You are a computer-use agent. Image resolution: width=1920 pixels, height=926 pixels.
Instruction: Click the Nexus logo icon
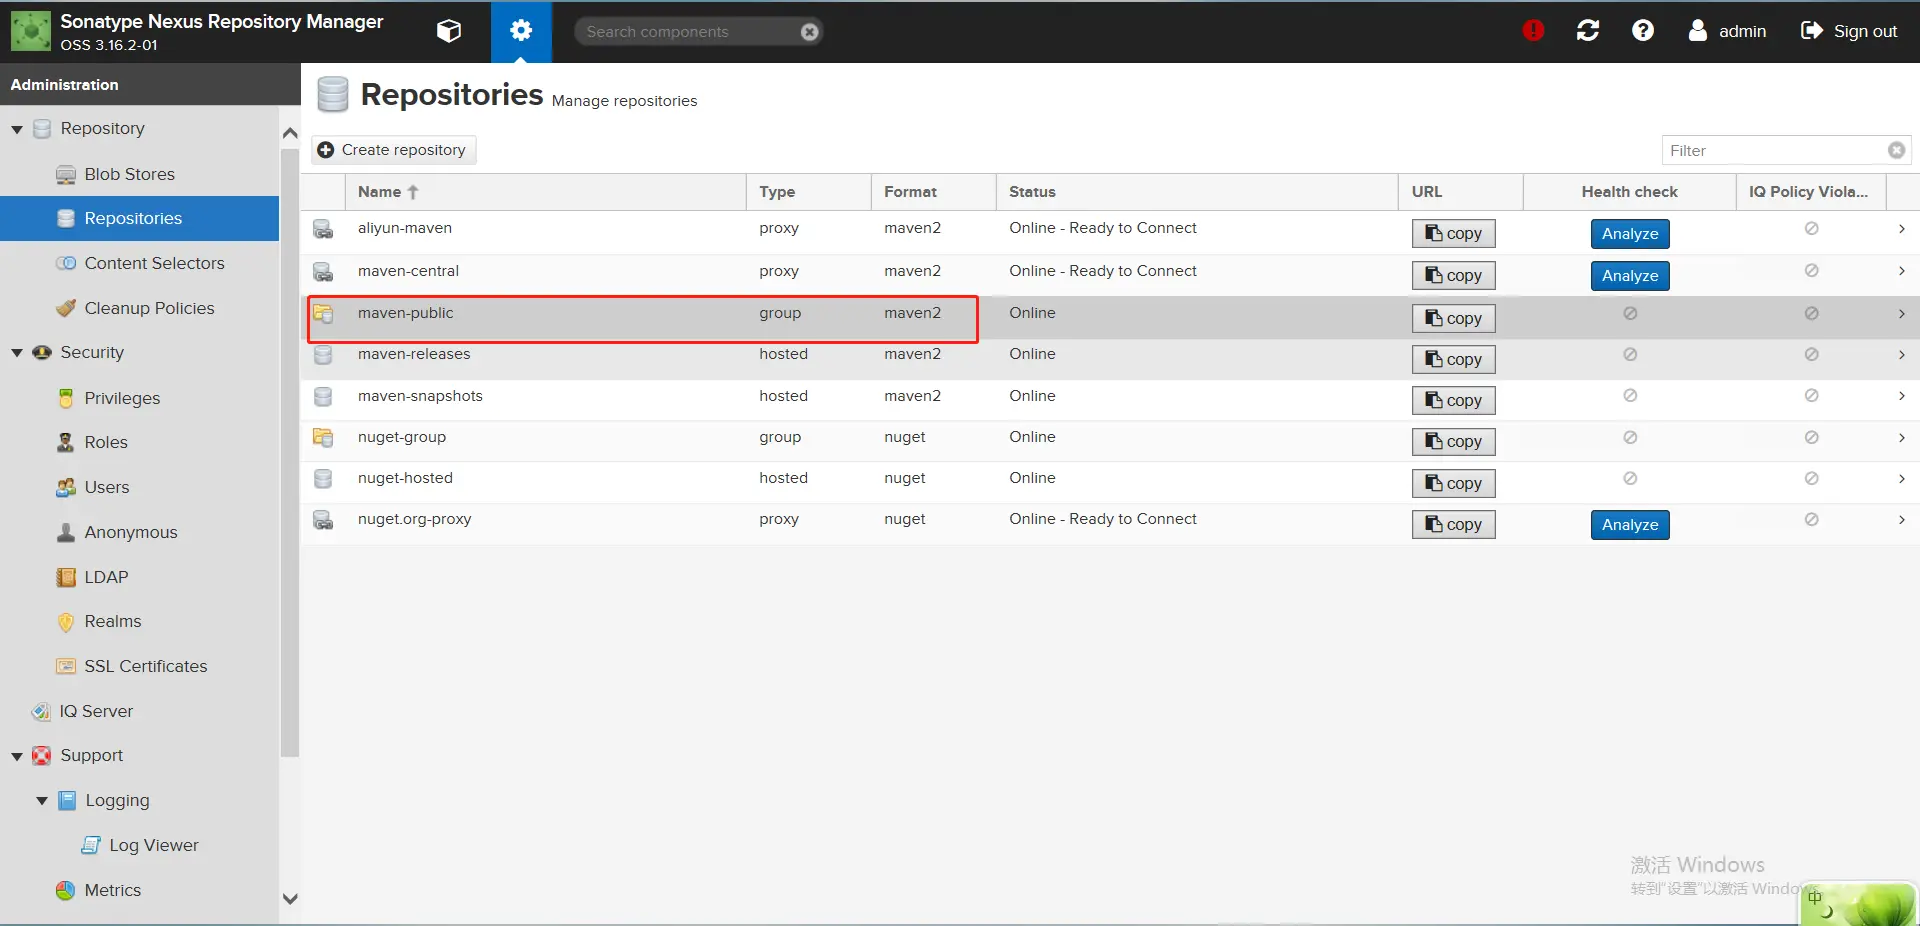coord(30,31)
